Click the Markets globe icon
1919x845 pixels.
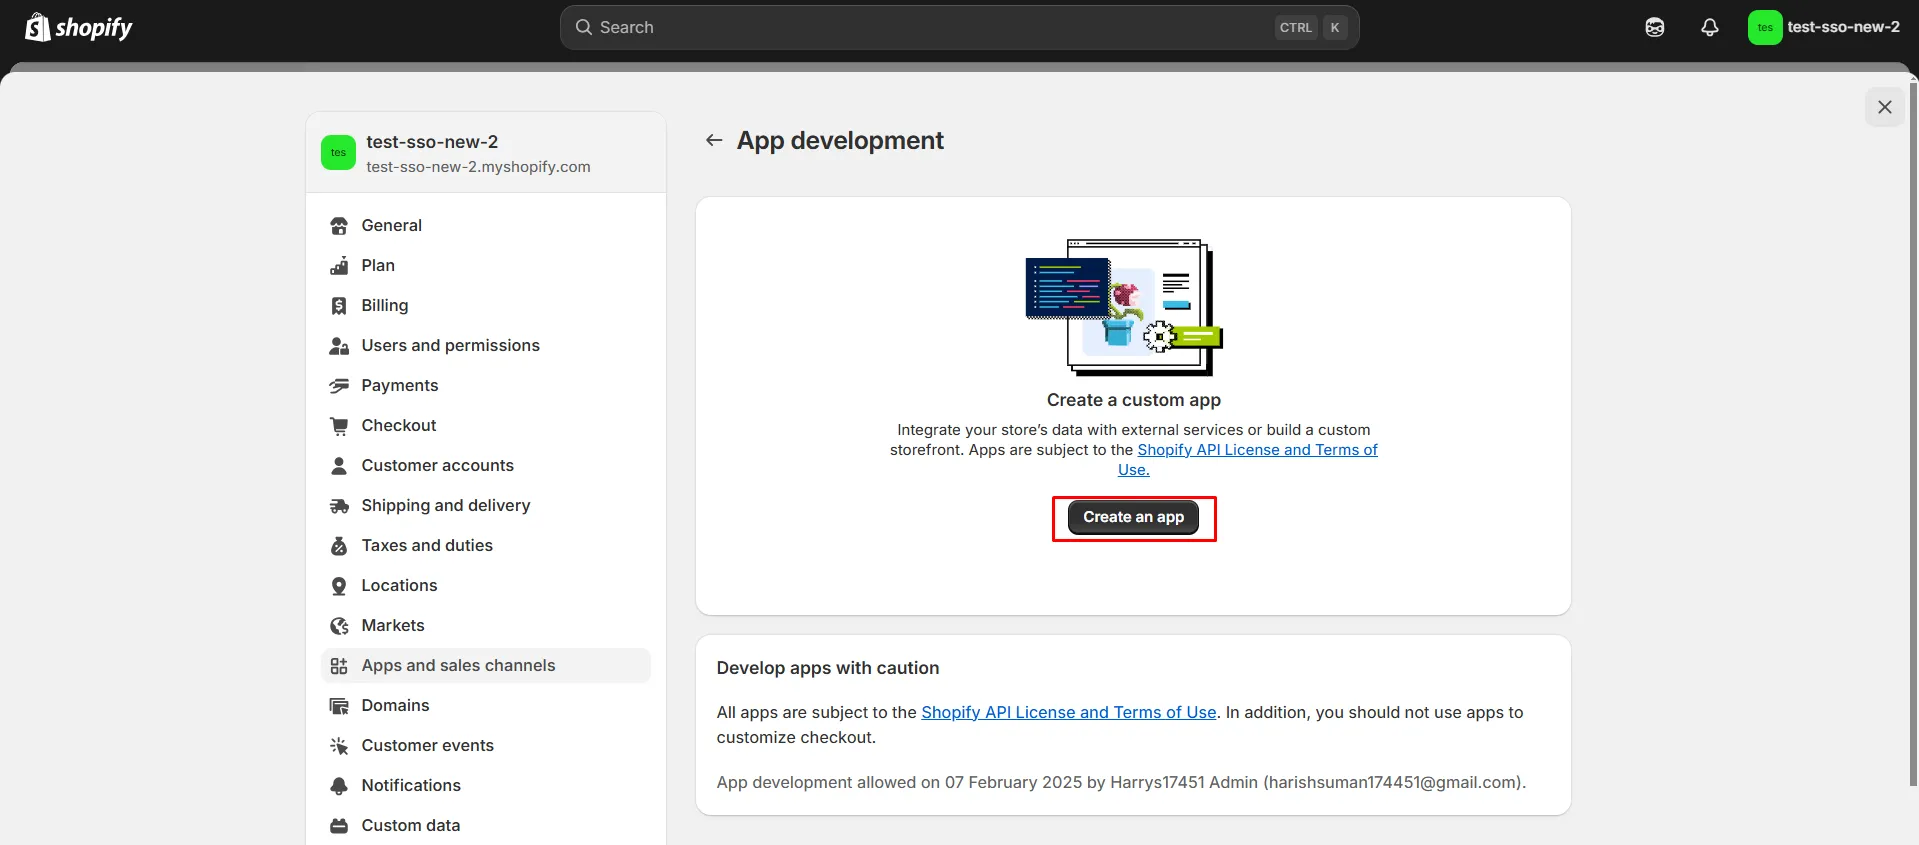[339, 626]
